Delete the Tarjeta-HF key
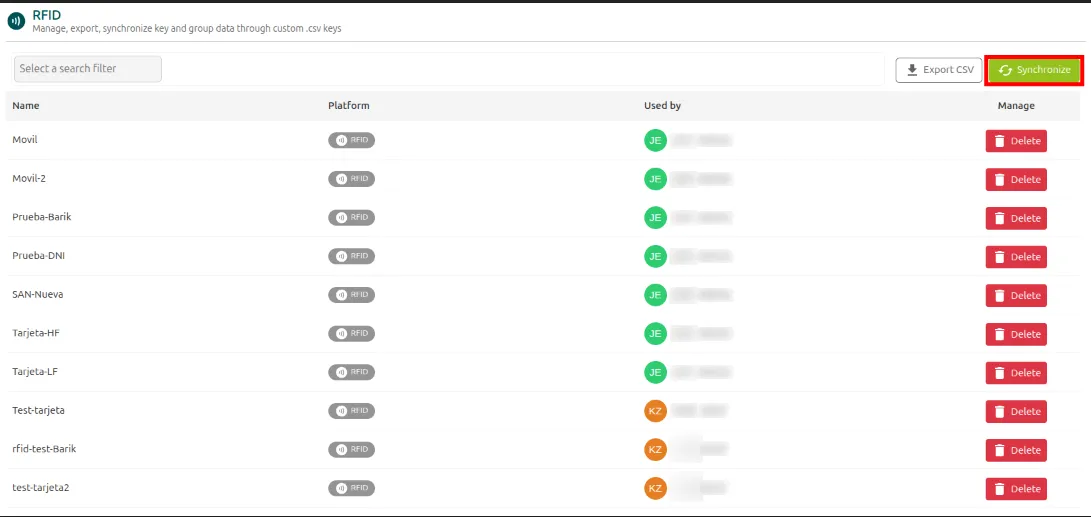 click(x=1016, y=334)
